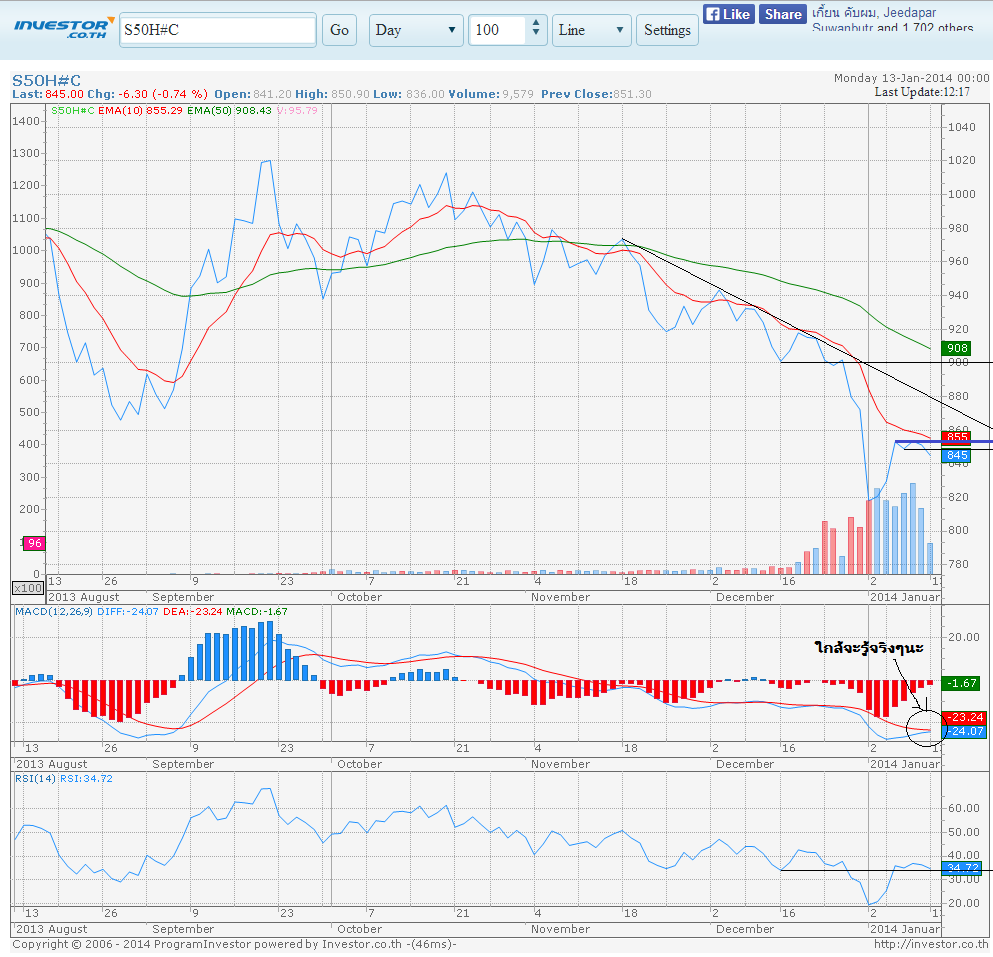This screenshot has width=993, height=957.
Task: Click the bar count field showing 100
Action: click(497, 30)
